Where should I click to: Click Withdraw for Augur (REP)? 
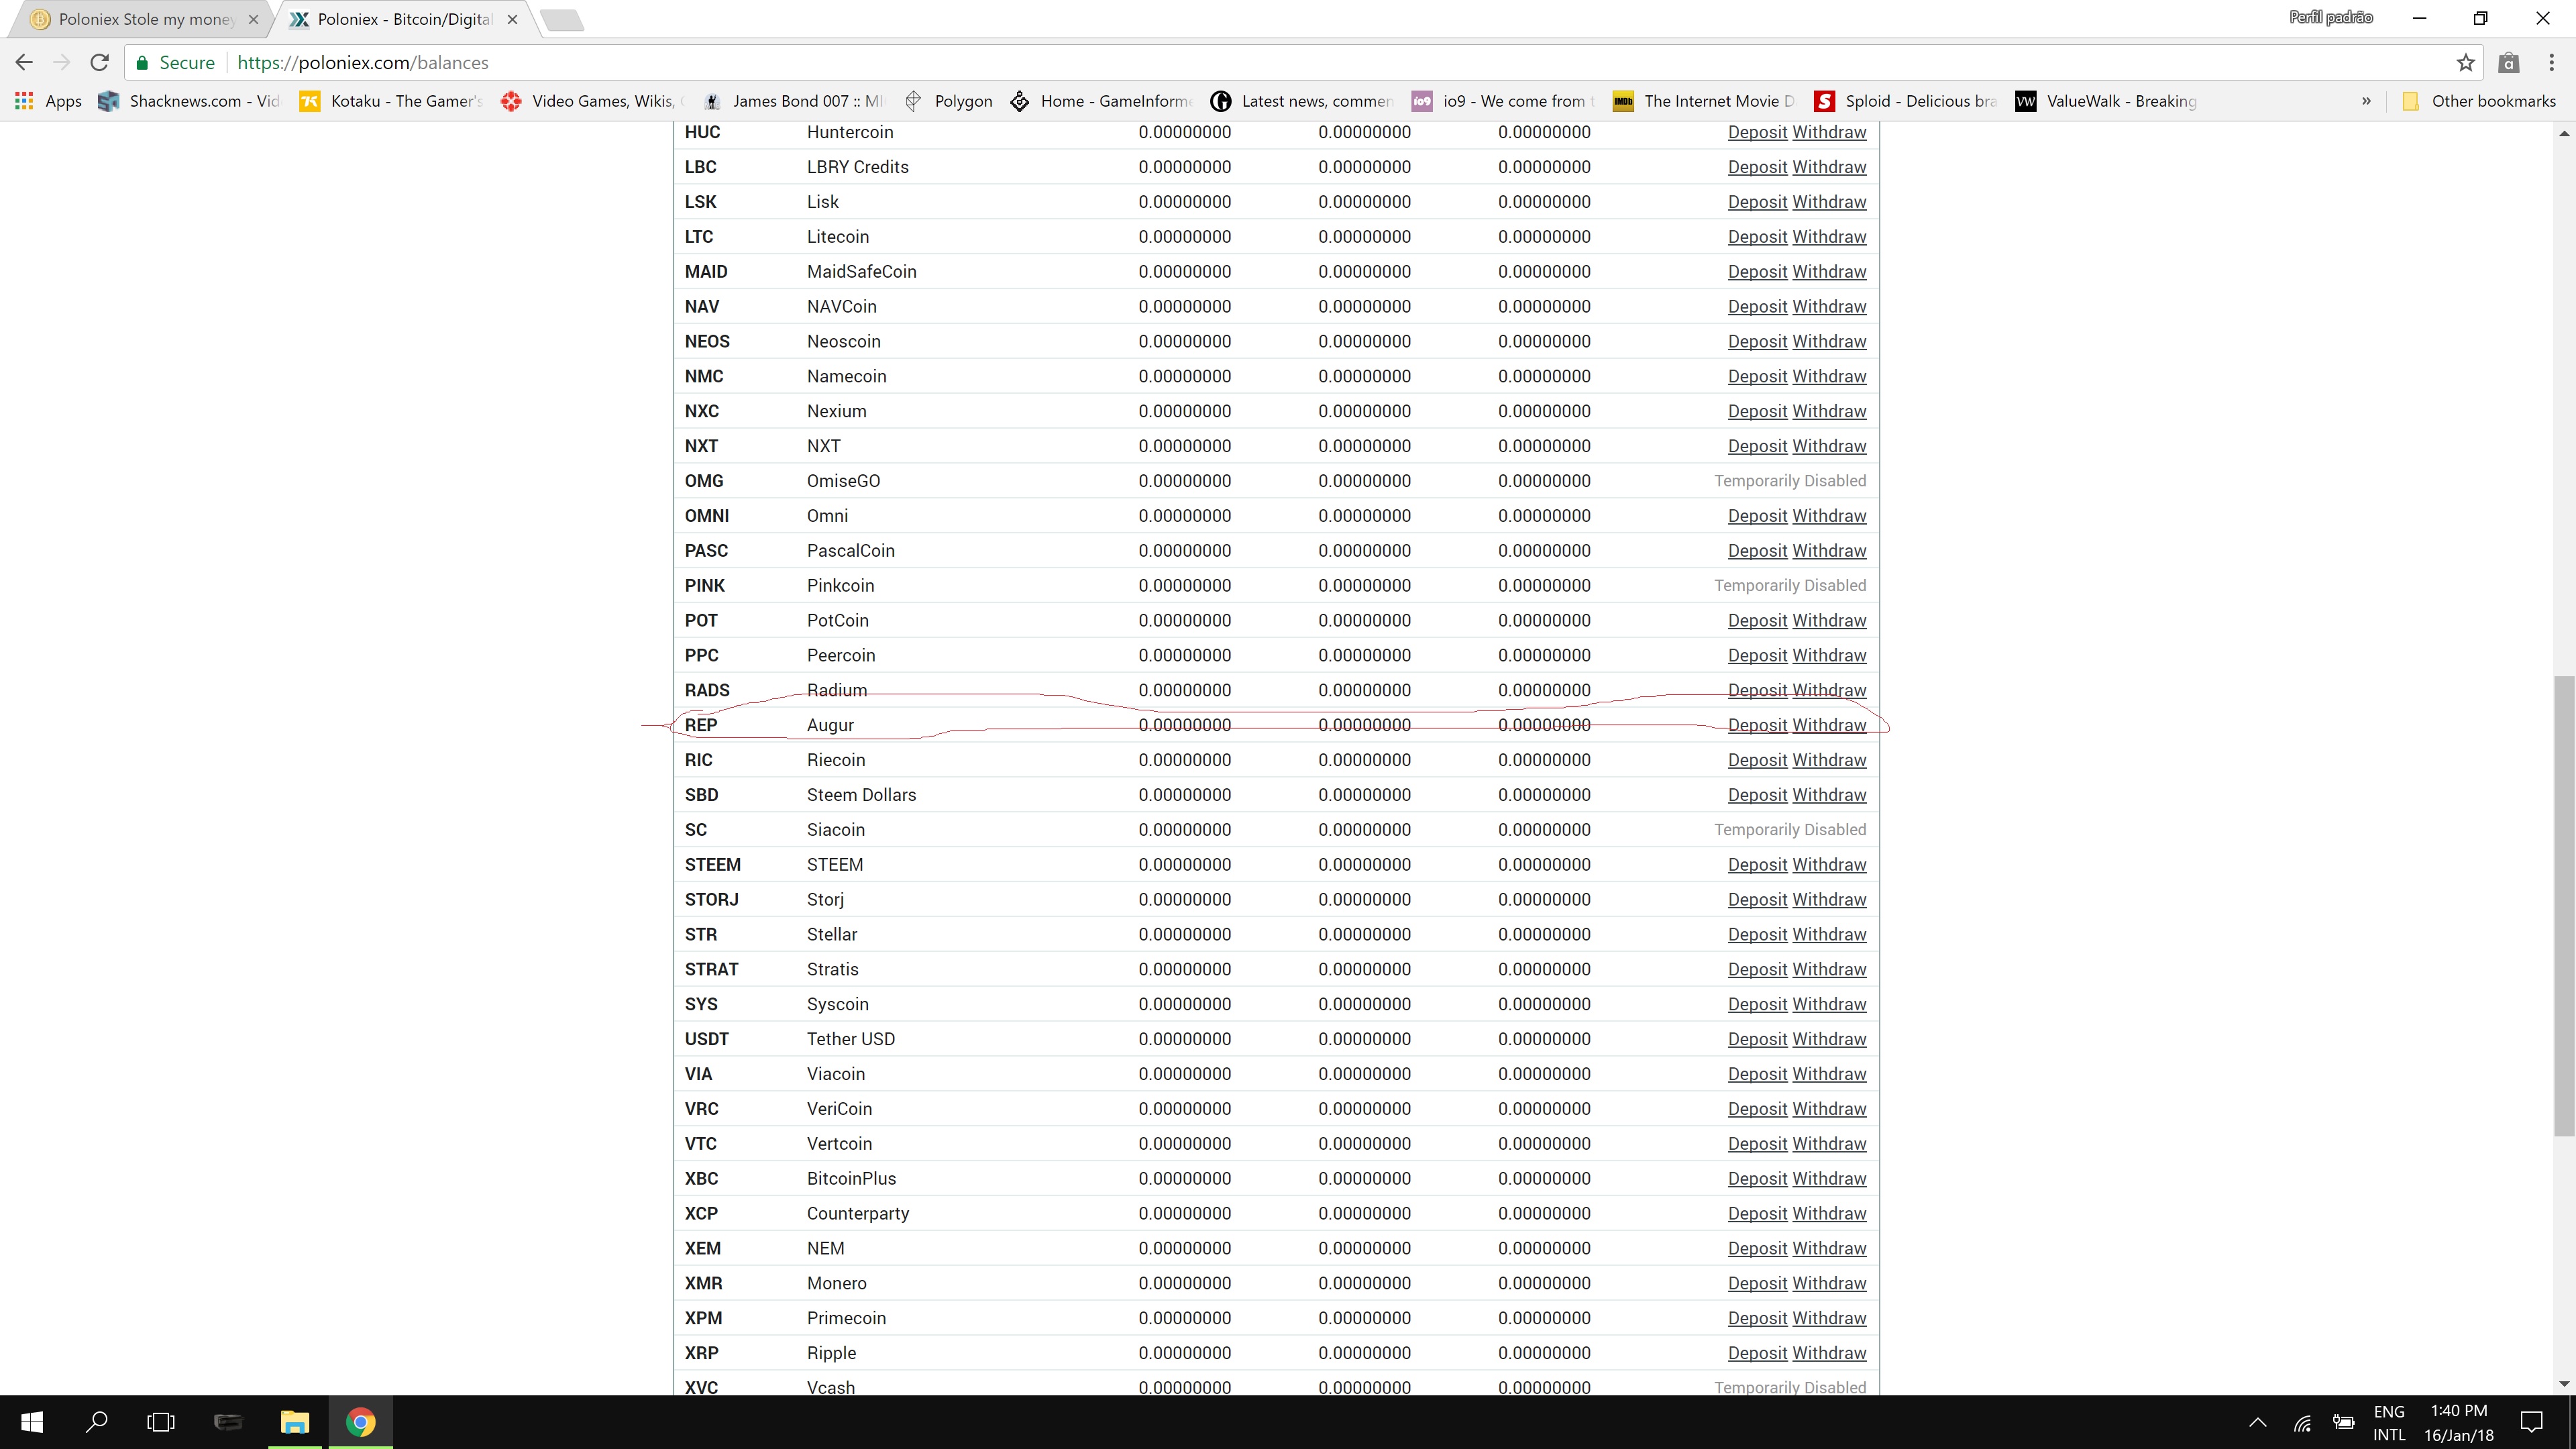point(1829,725)
